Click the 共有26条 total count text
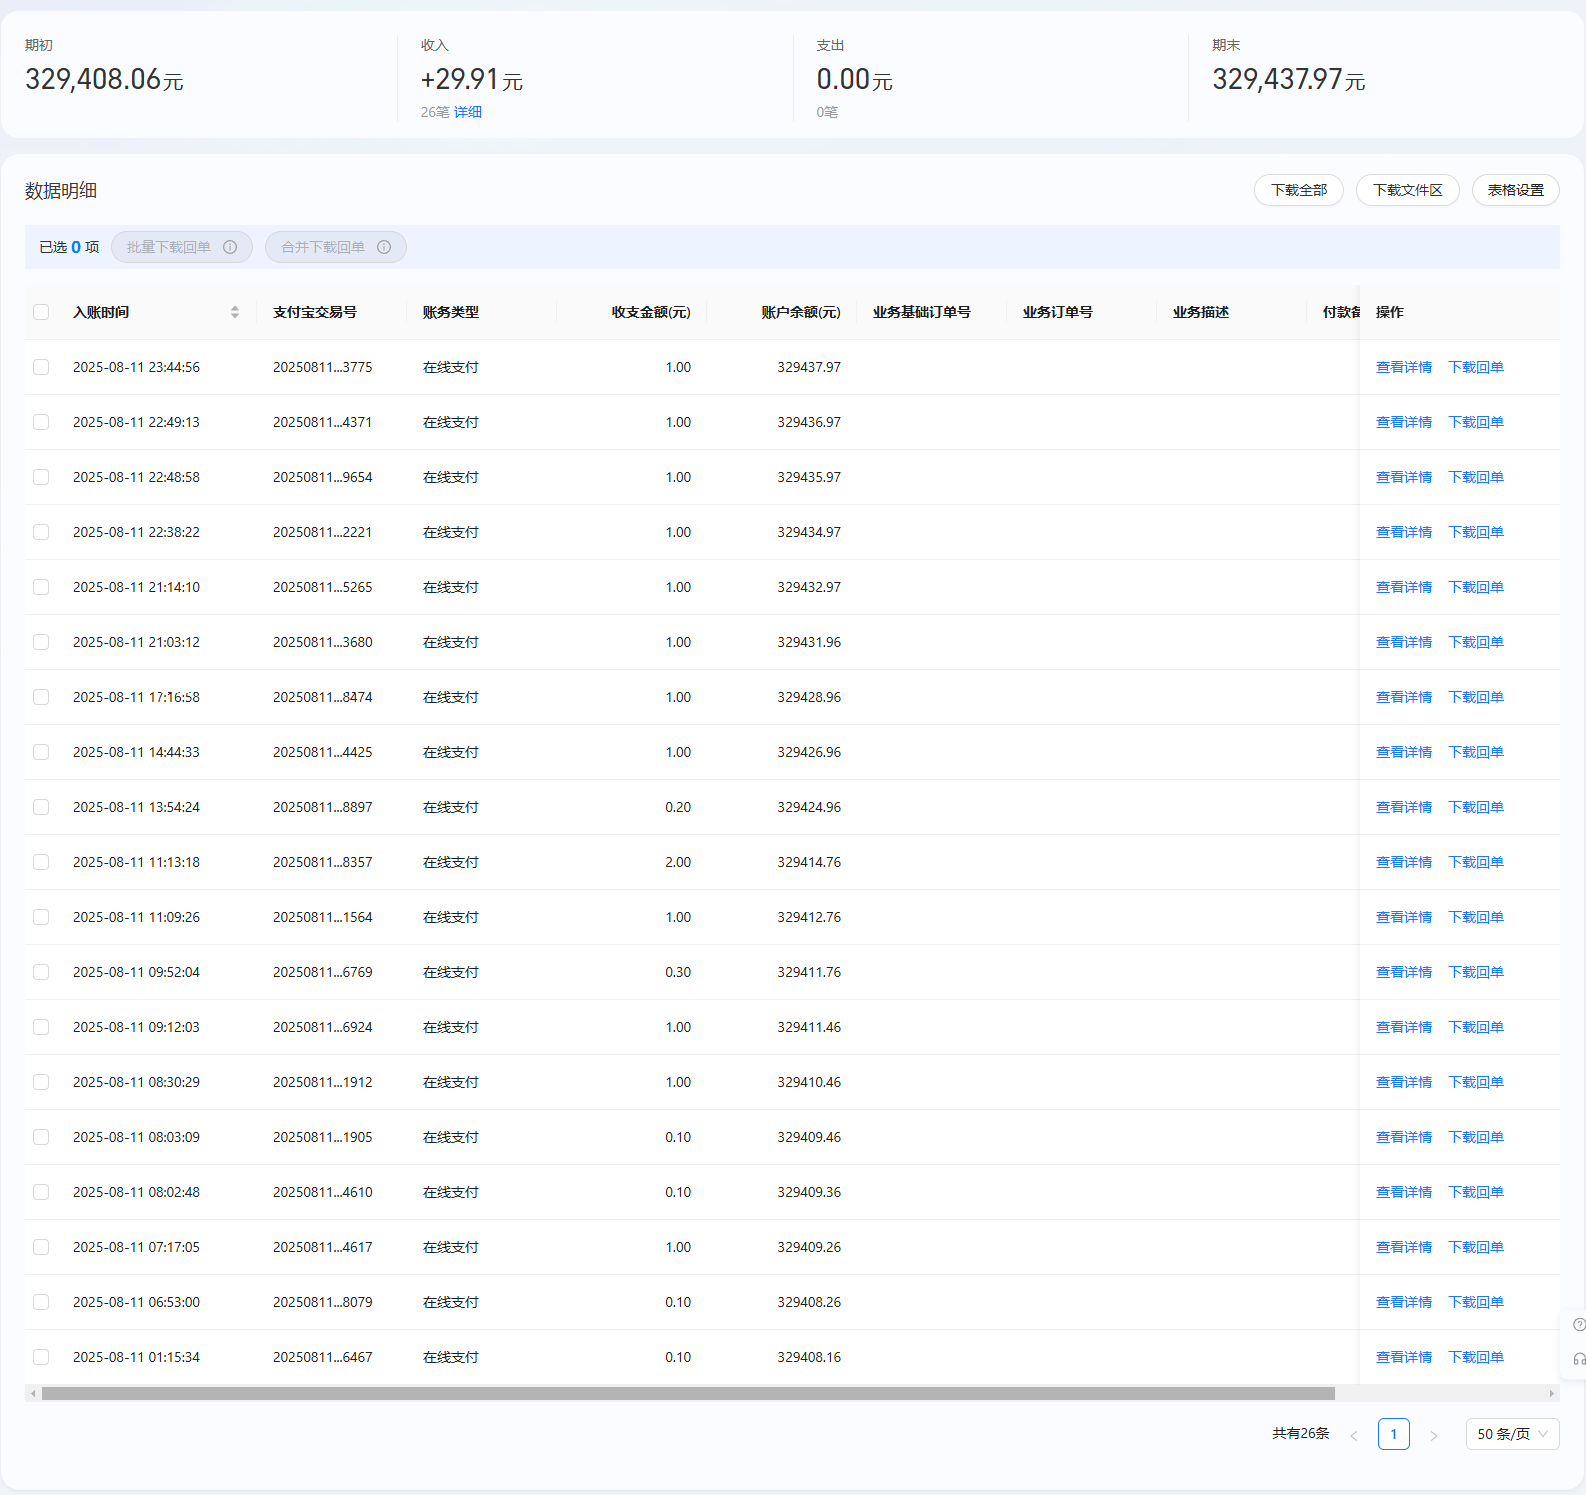The image size is (1586, 1495). point(1300,1433)
